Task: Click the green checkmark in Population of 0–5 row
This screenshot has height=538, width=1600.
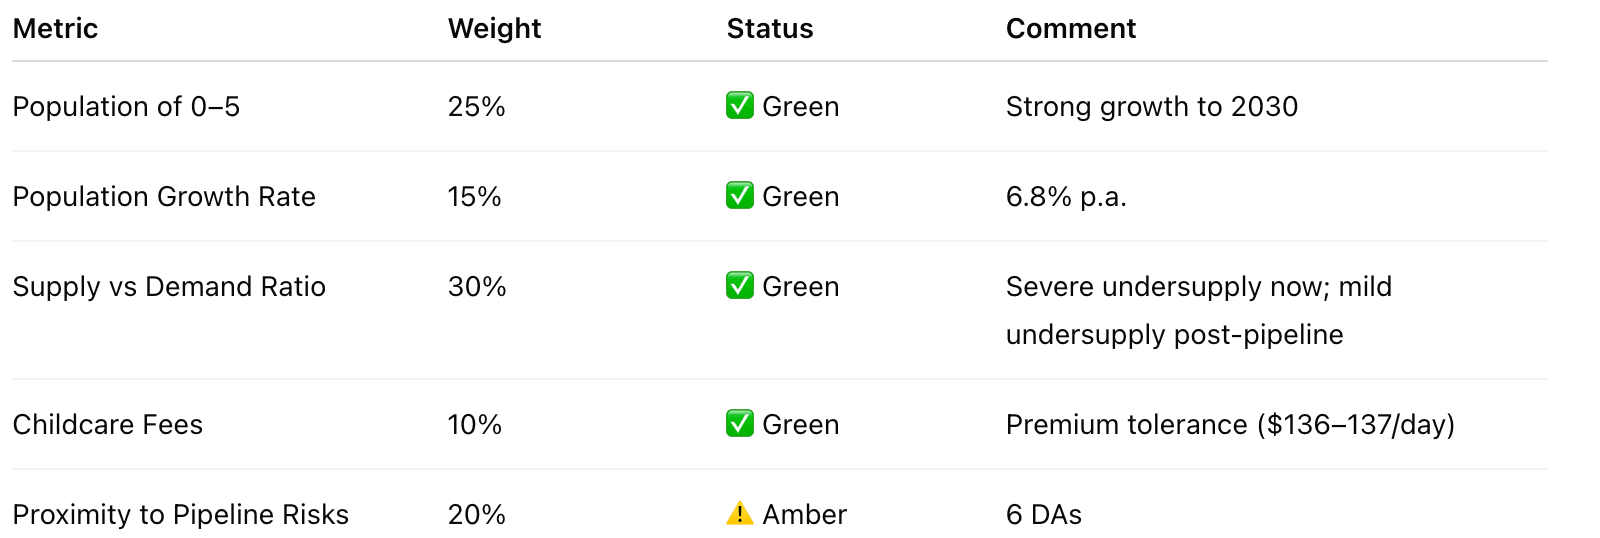Action: point(739,106)
